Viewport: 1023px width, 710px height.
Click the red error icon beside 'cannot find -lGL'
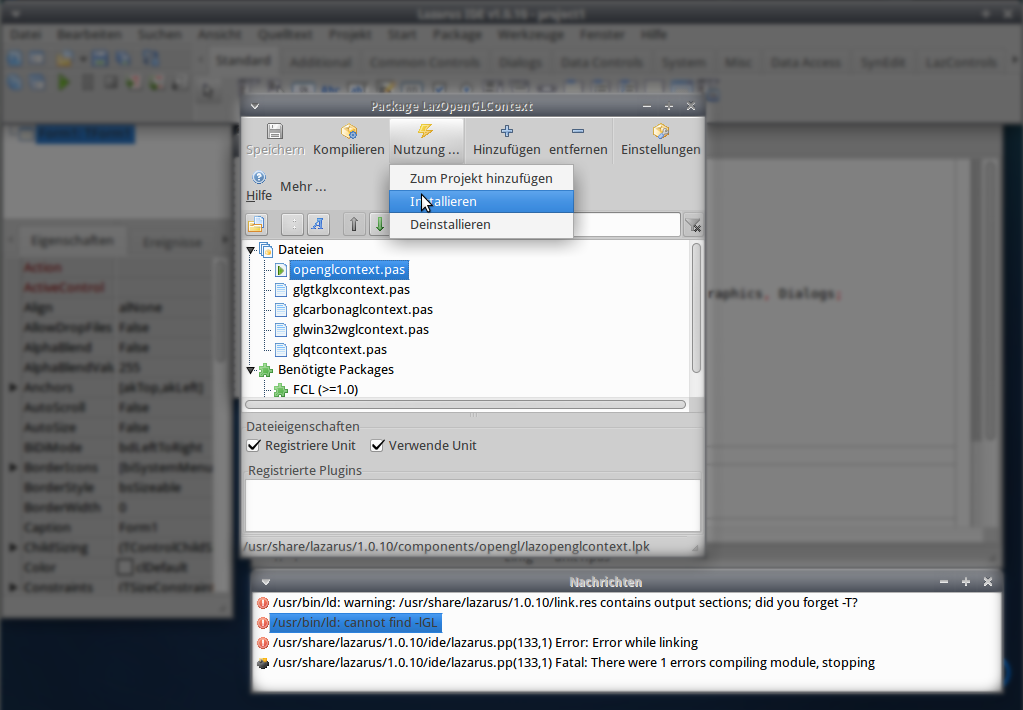(x=263, y=623)
